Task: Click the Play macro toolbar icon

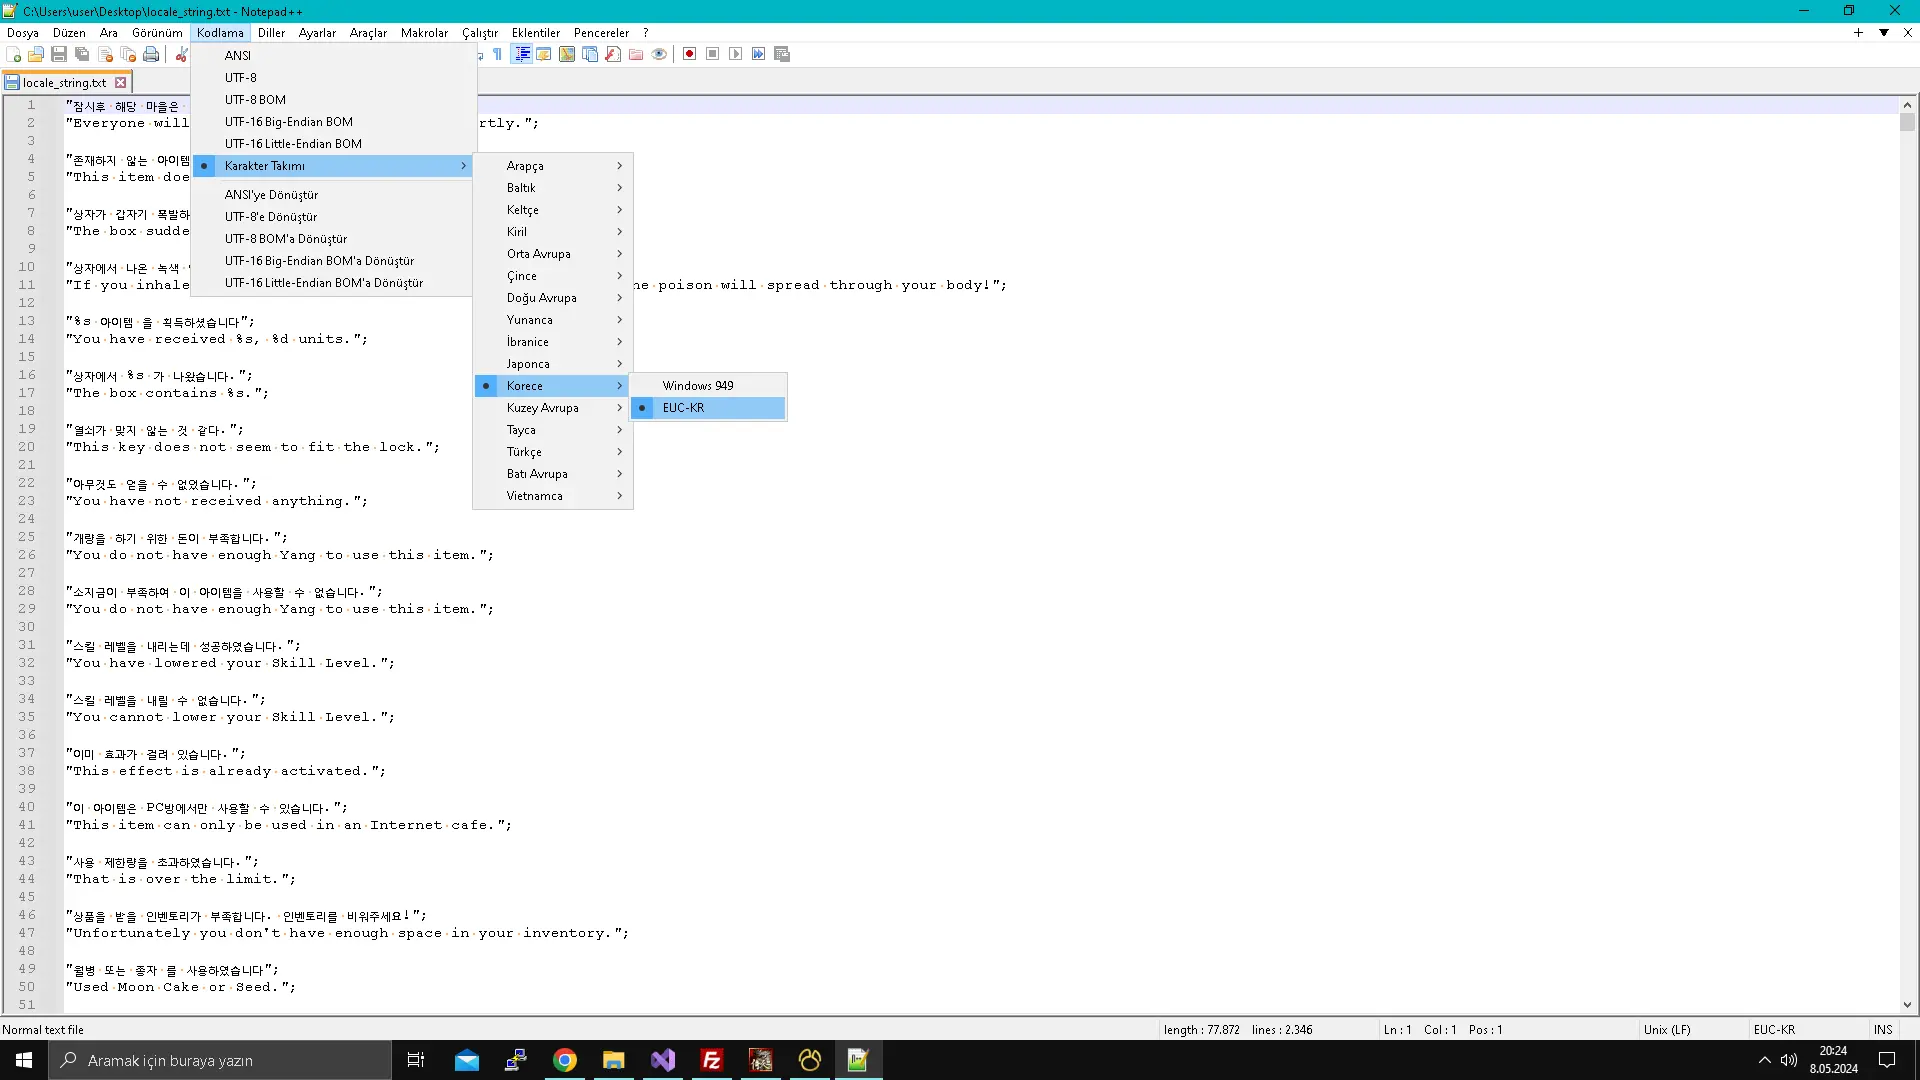Action: pos(735,54)
